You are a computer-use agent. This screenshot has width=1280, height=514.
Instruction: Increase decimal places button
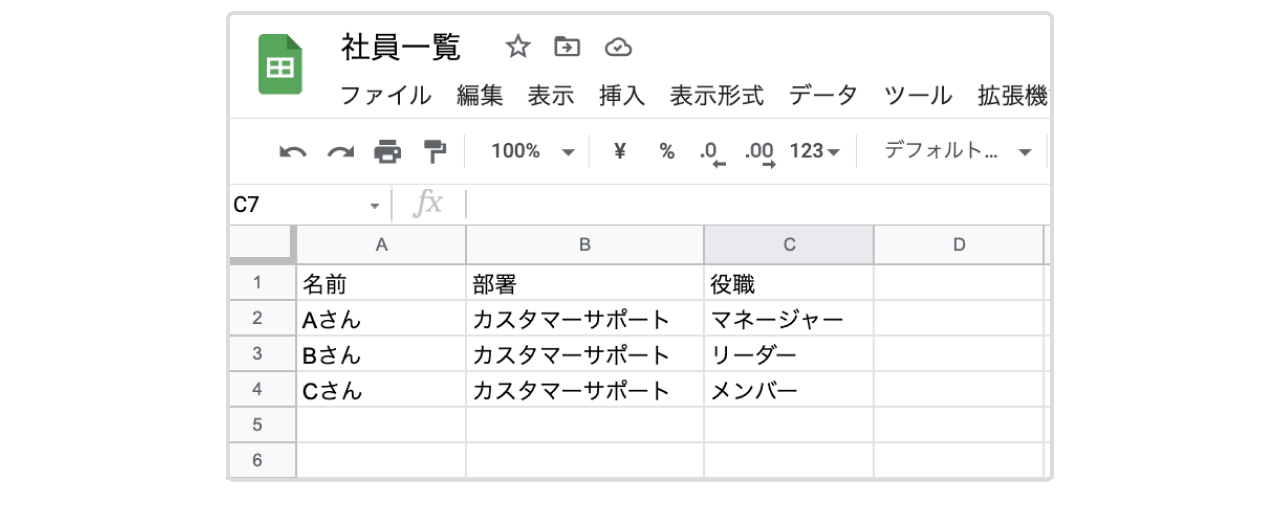coord(760,153)
